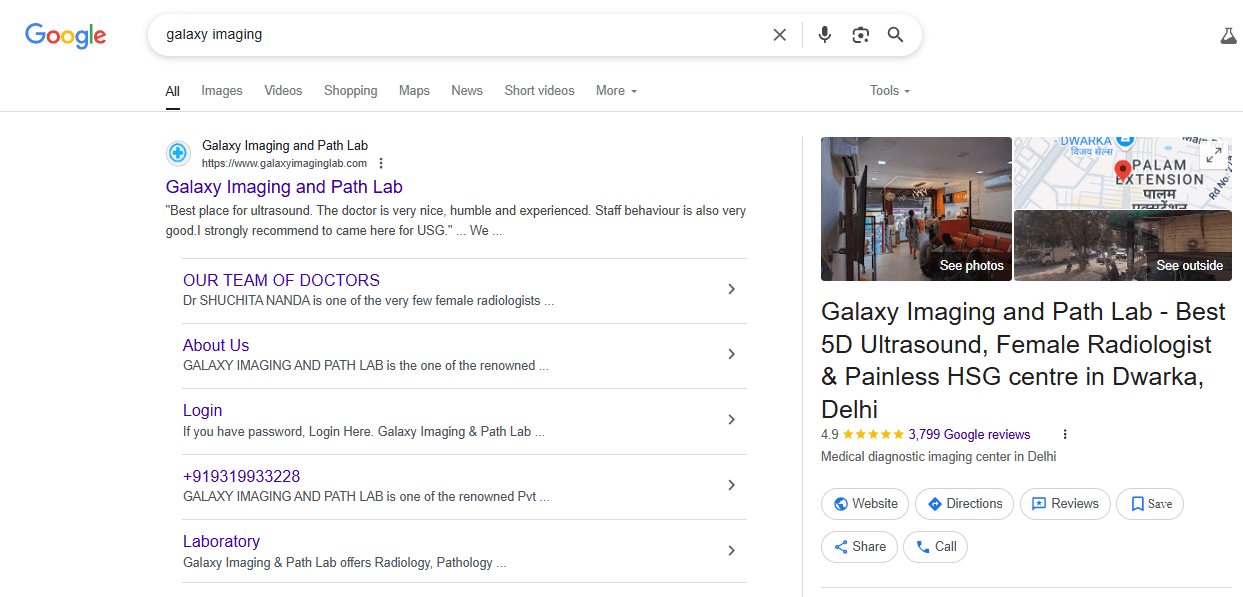
Task: Click the Google logo
Action: point(66,35)
